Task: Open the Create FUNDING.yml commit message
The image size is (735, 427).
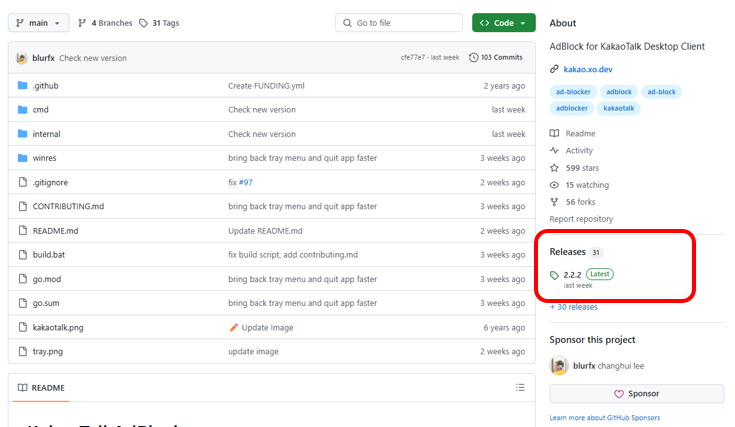Action: point(266,86)
